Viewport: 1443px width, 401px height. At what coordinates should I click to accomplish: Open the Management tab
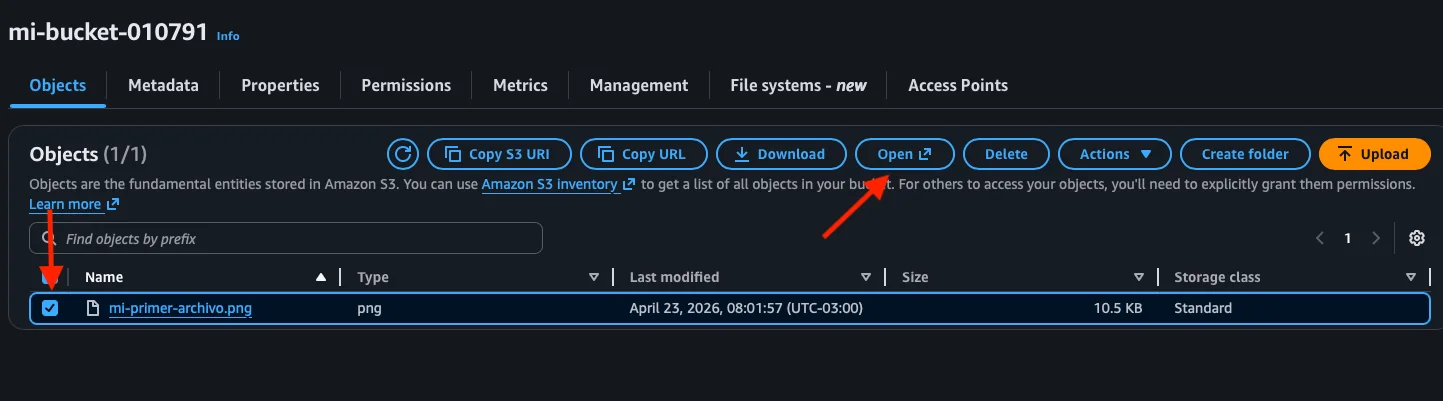point(639,85)
